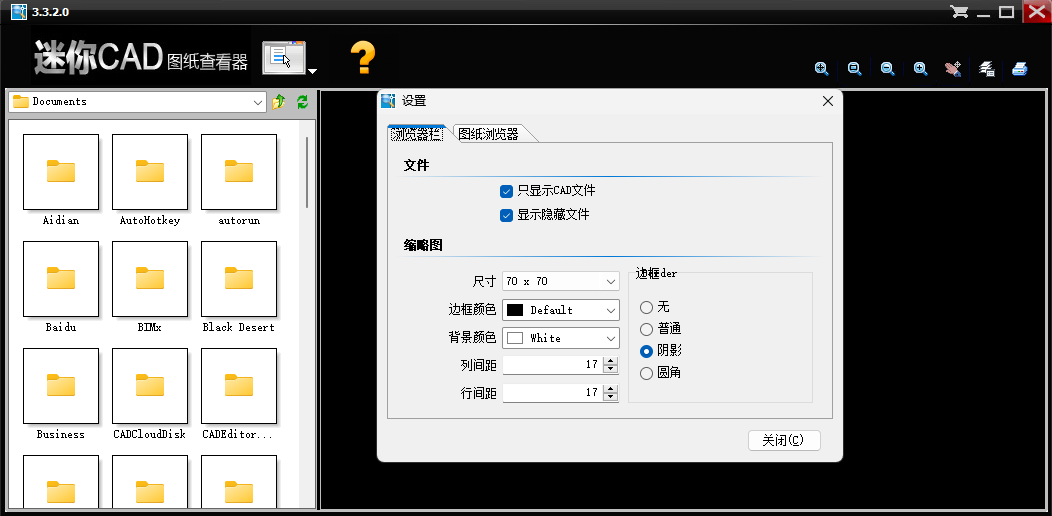
Task: Increase 列间距 with up arrow
Action: point(610,361)
